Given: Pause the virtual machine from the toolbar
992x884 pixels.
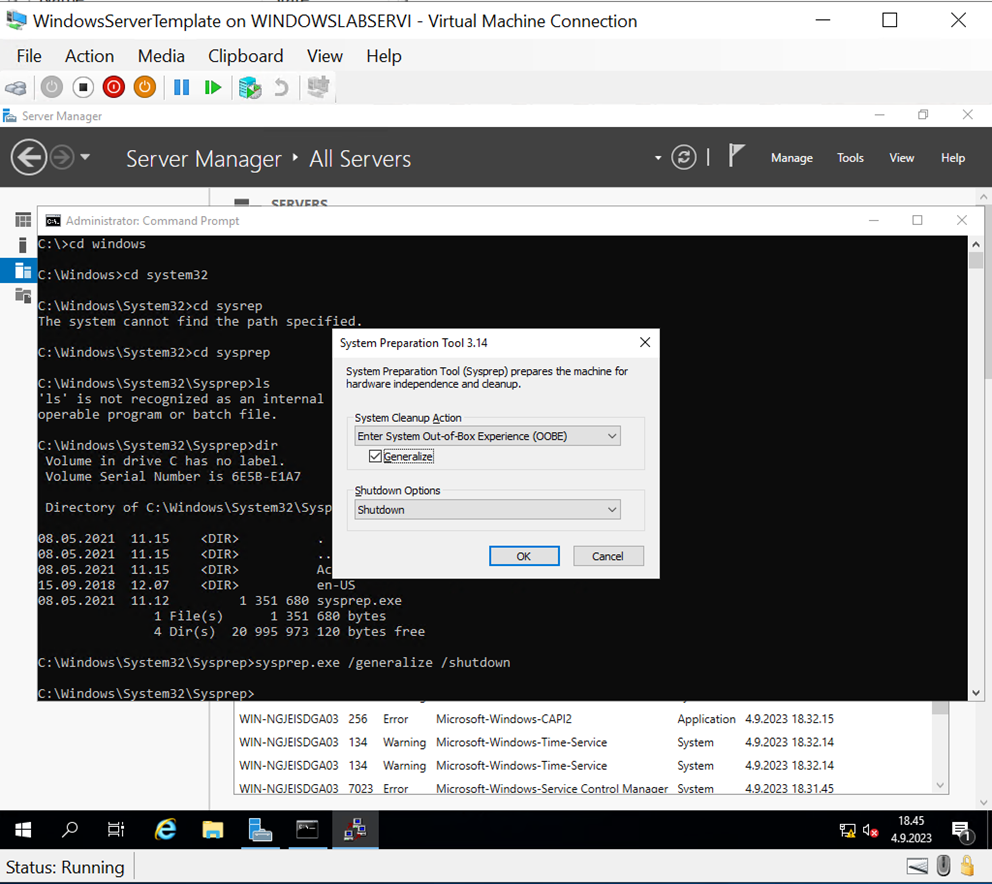Looking at the screenshot, I should coord(181,87).
